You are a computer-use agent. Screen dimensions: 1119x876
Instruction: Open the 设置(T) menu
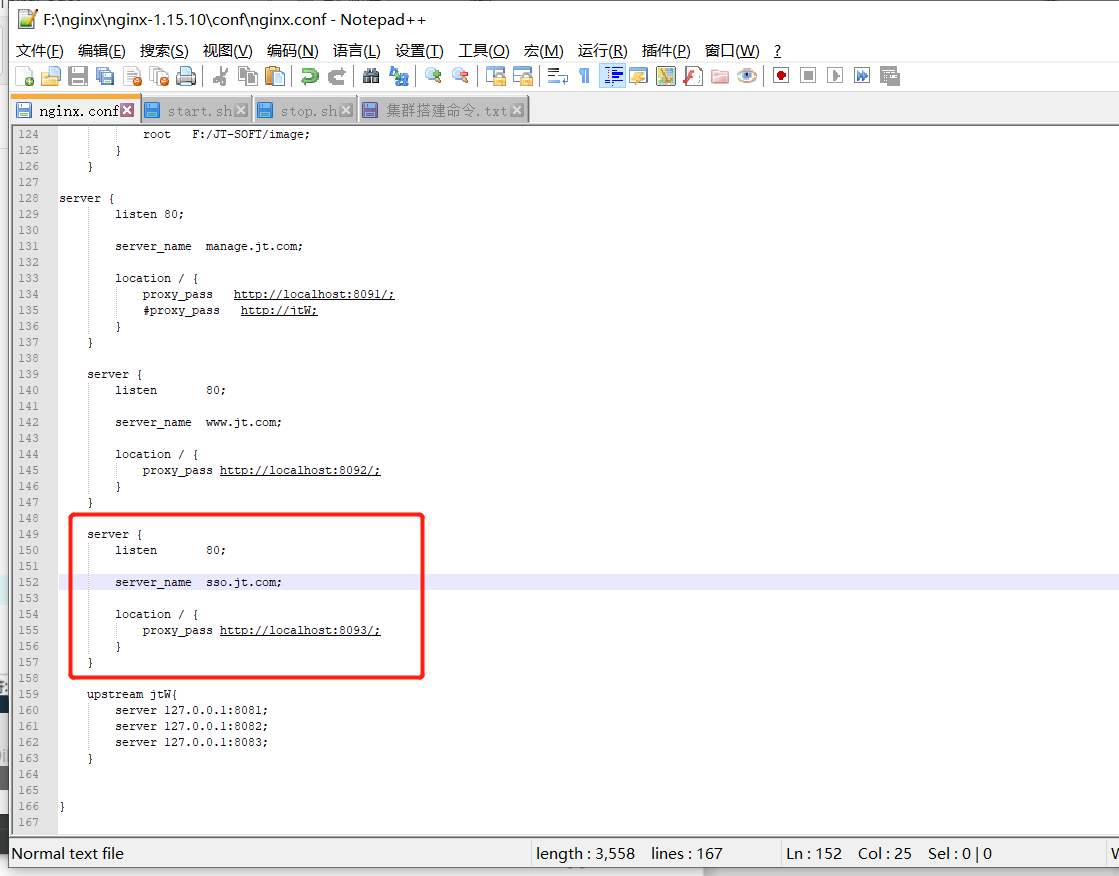pos(419,51)
